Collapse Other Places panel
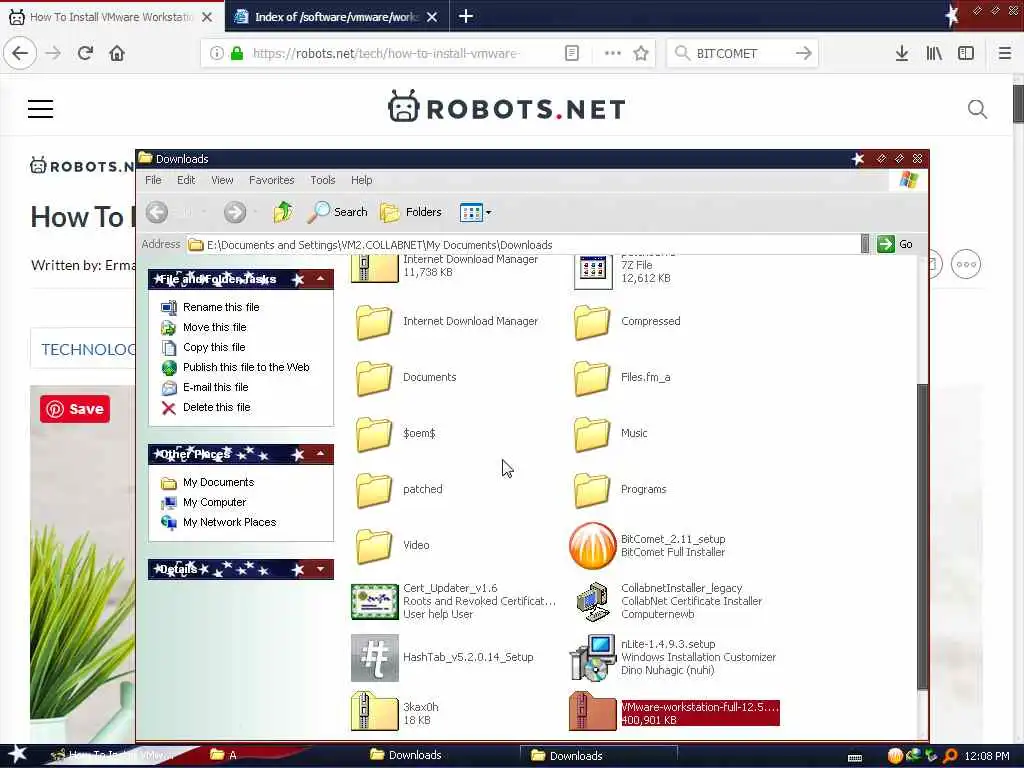1024x768 pixels. (x=321, y=454)
